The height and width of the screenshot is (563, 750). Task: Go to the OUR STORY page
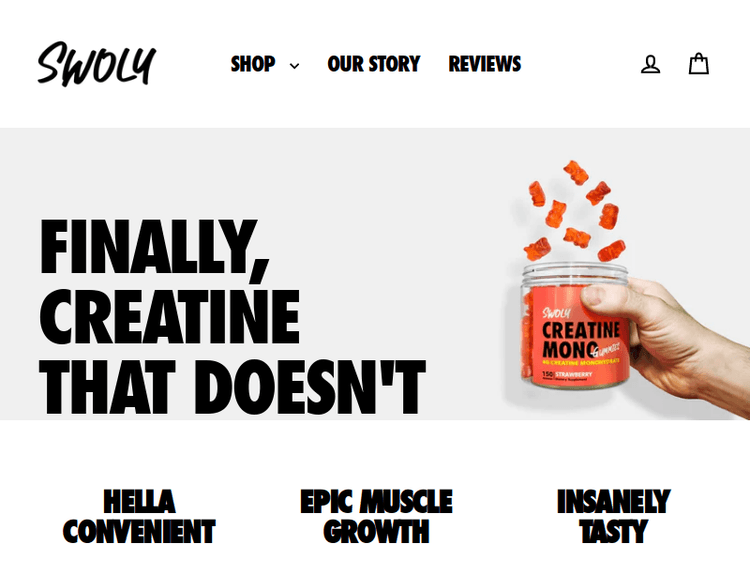(x=374, y=64)
